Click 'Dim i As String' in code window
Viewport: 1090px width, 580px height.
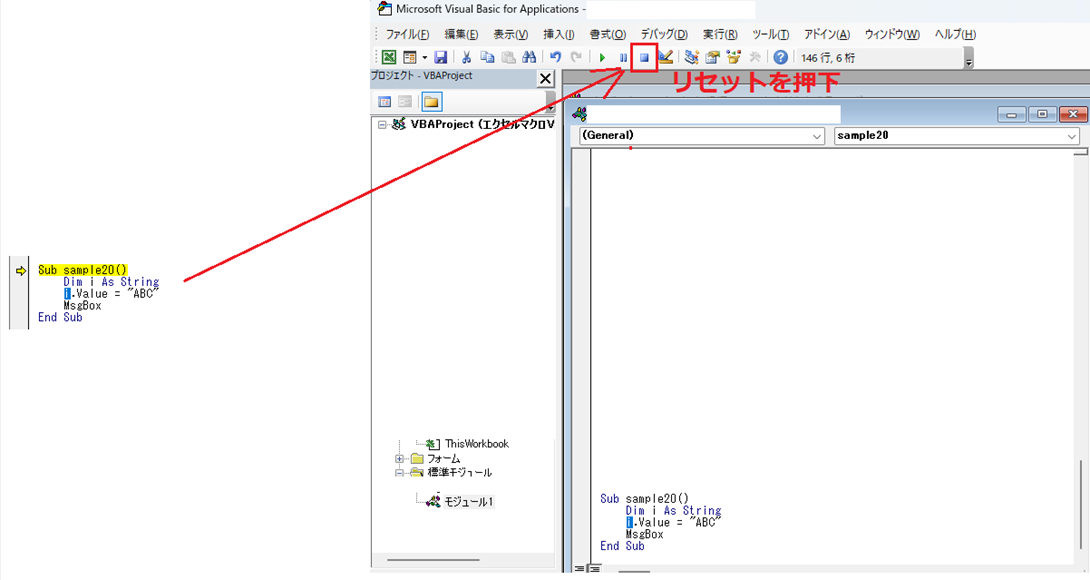coord(673,510)
